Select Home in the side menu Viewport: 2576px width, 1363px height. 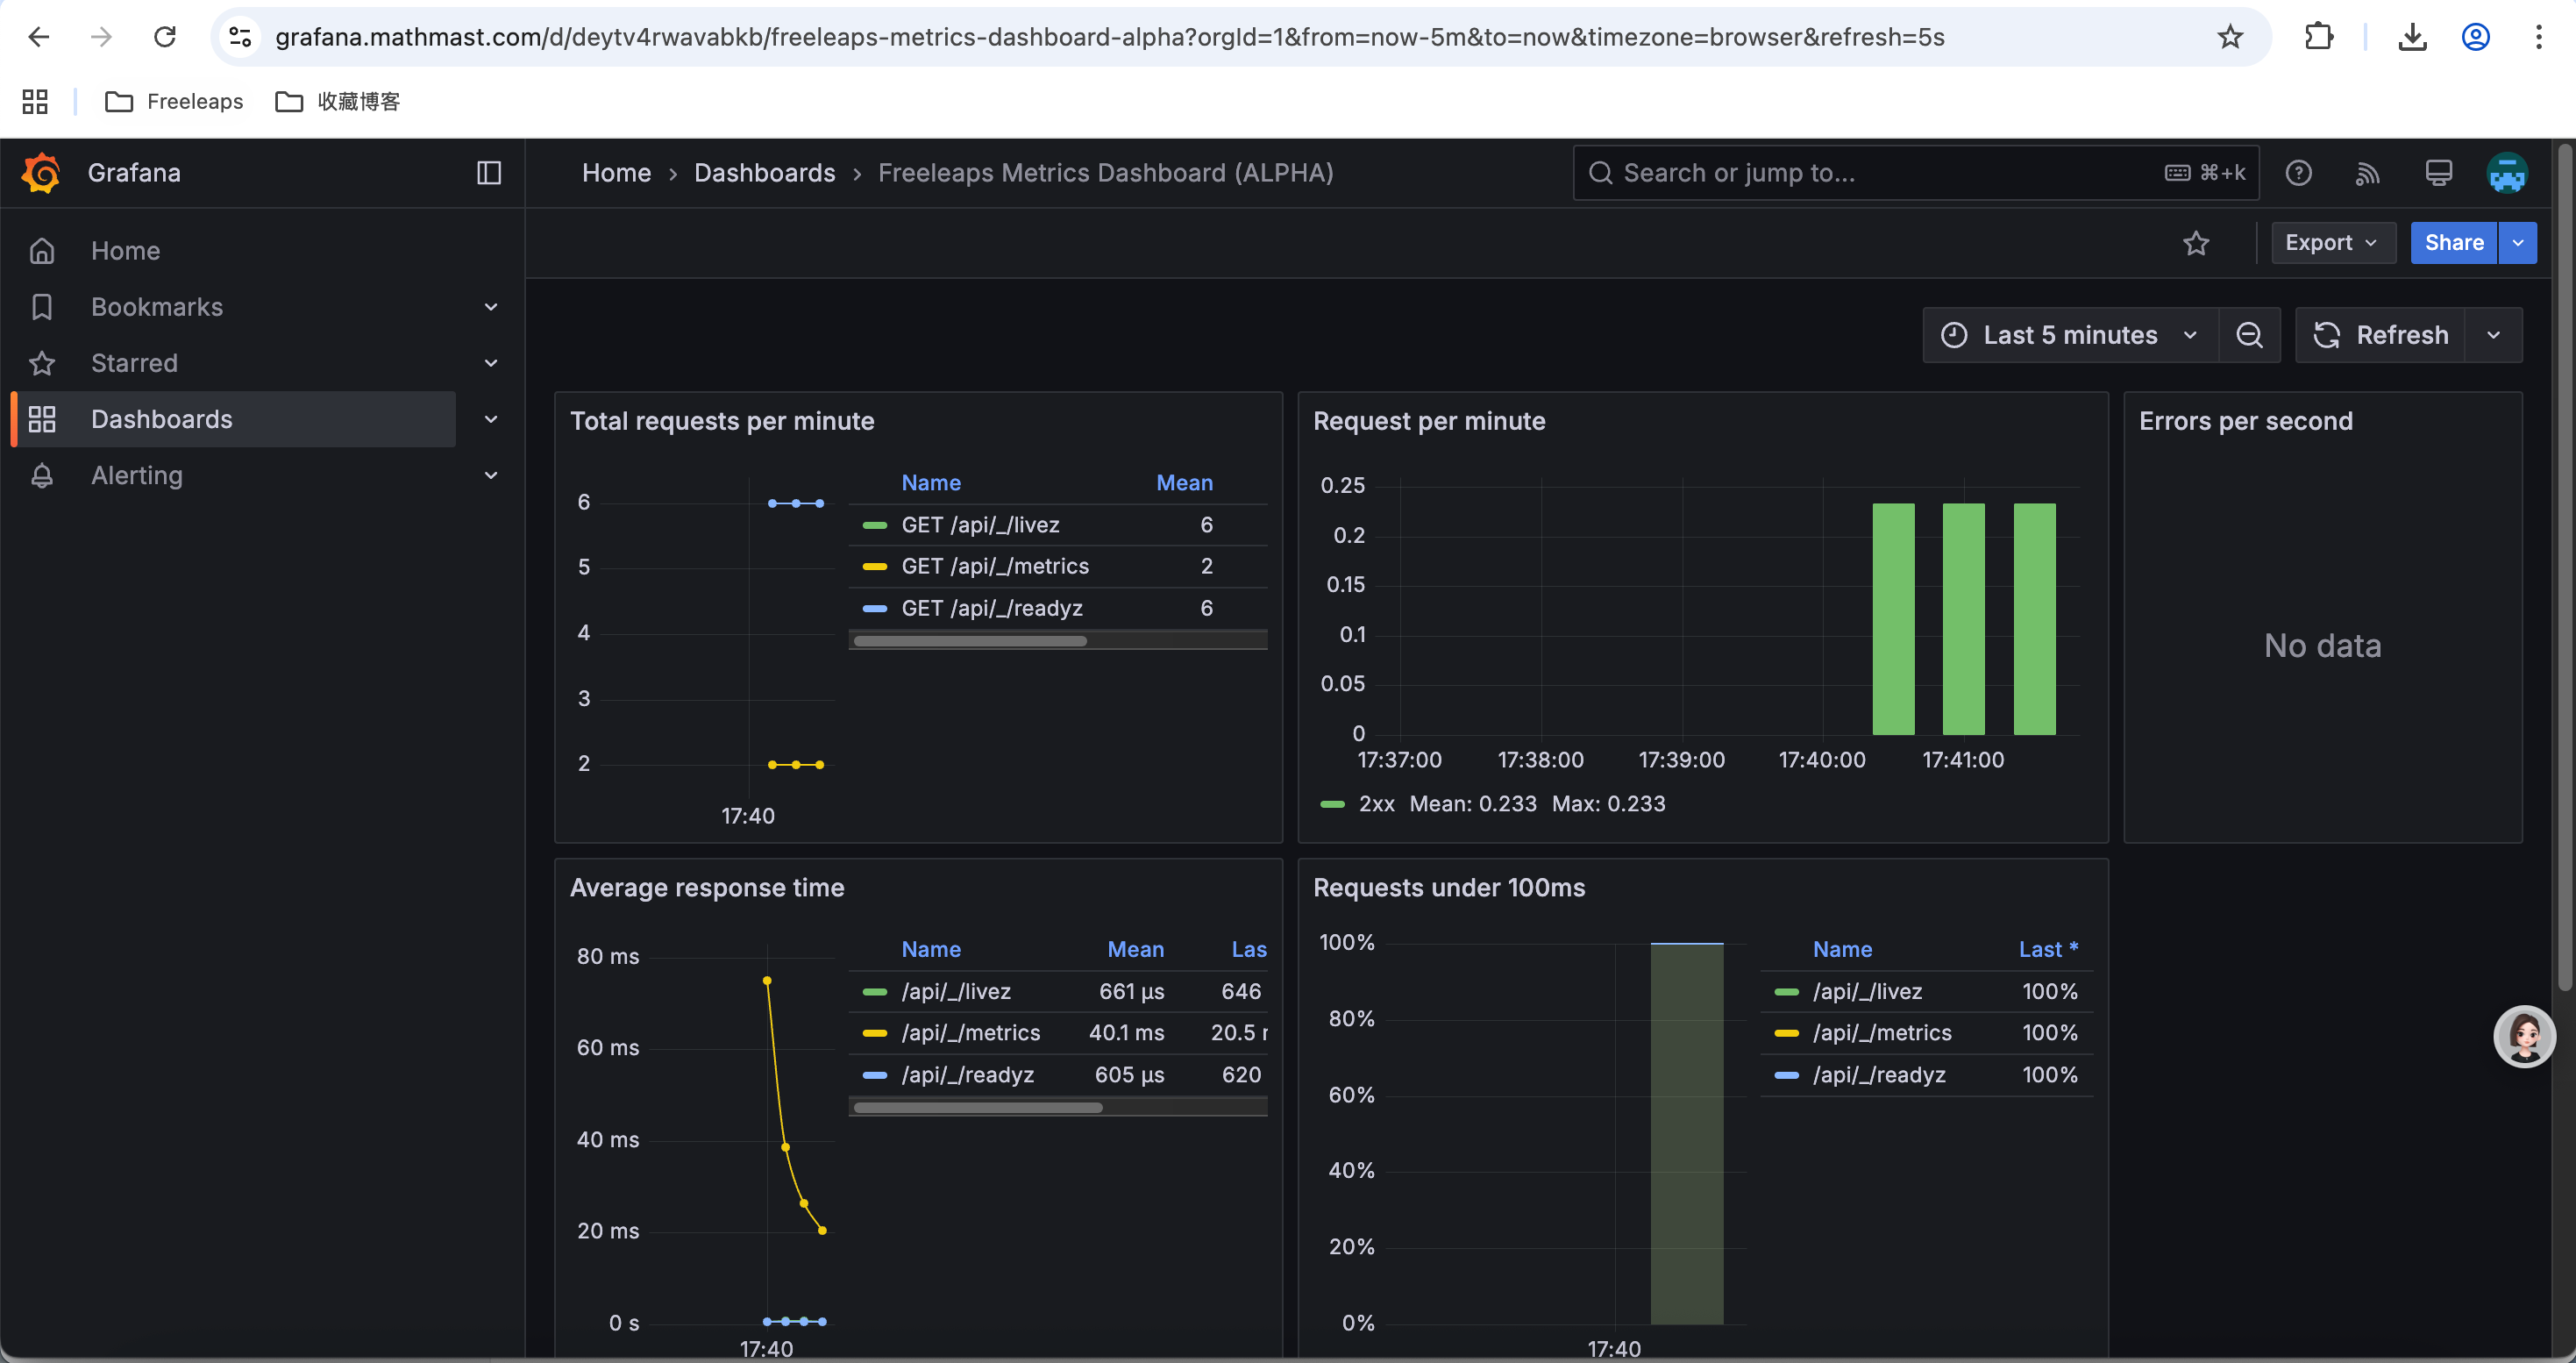click(x=125, y=251)
